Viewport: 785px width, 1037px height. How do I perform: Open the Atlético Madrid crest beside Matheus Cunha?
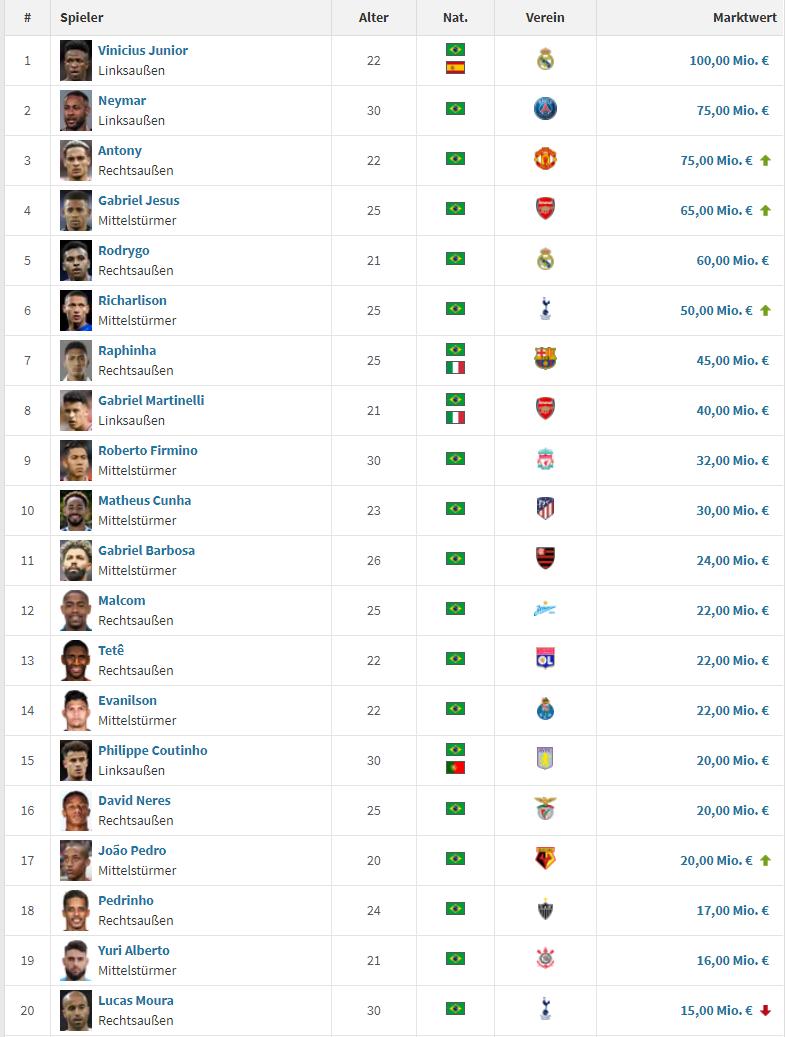pyautogui.click(x=545, y=510)
